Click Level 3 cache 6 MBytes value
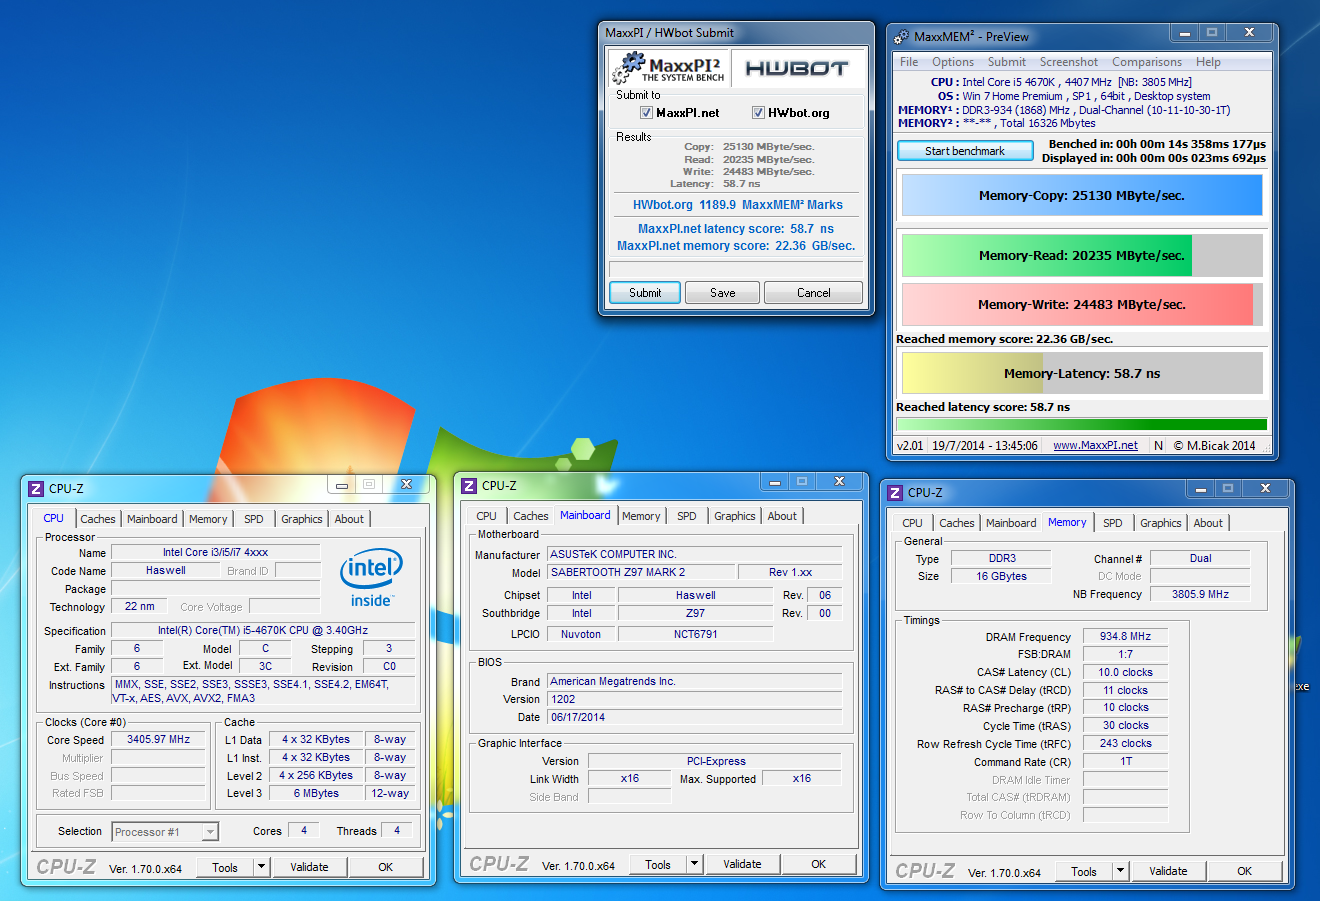Viewport: 1320px width, 901px height. click(316, 793)
